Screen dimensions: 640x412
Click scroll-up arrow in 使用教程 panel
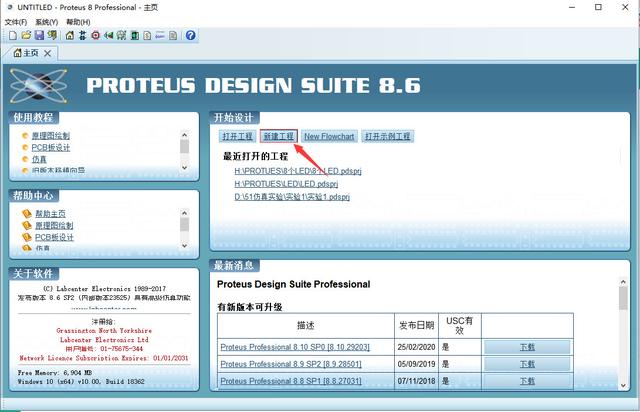pyautogui.click(x=184, y=135)
